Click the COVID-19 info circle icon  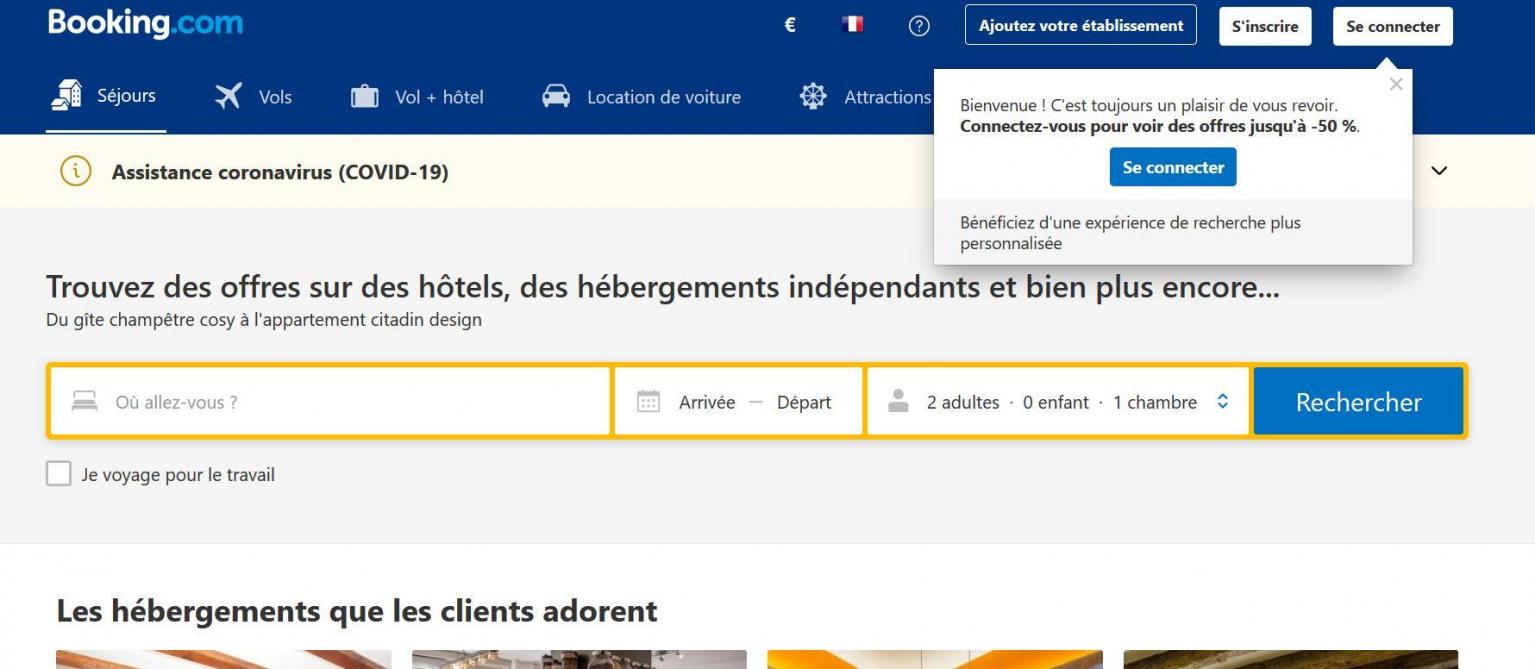(76, 172)
